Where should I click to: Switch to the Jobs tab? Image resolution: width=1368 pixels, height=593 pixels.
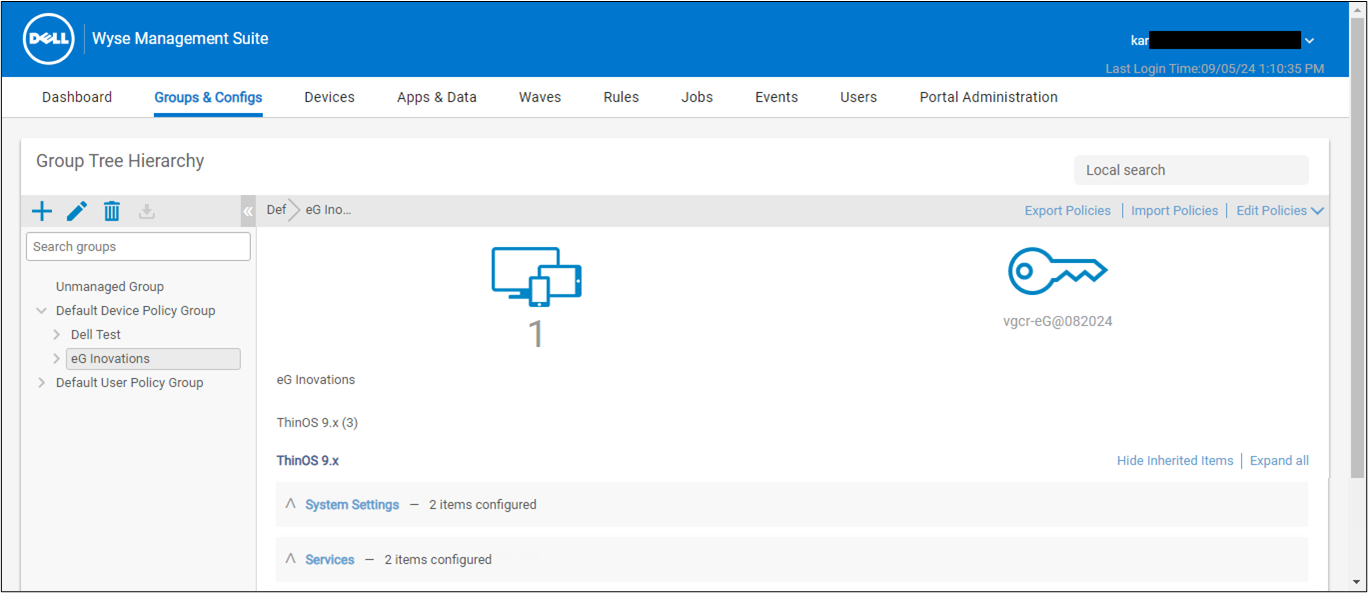pyautogui.click(x=697, y=97)
